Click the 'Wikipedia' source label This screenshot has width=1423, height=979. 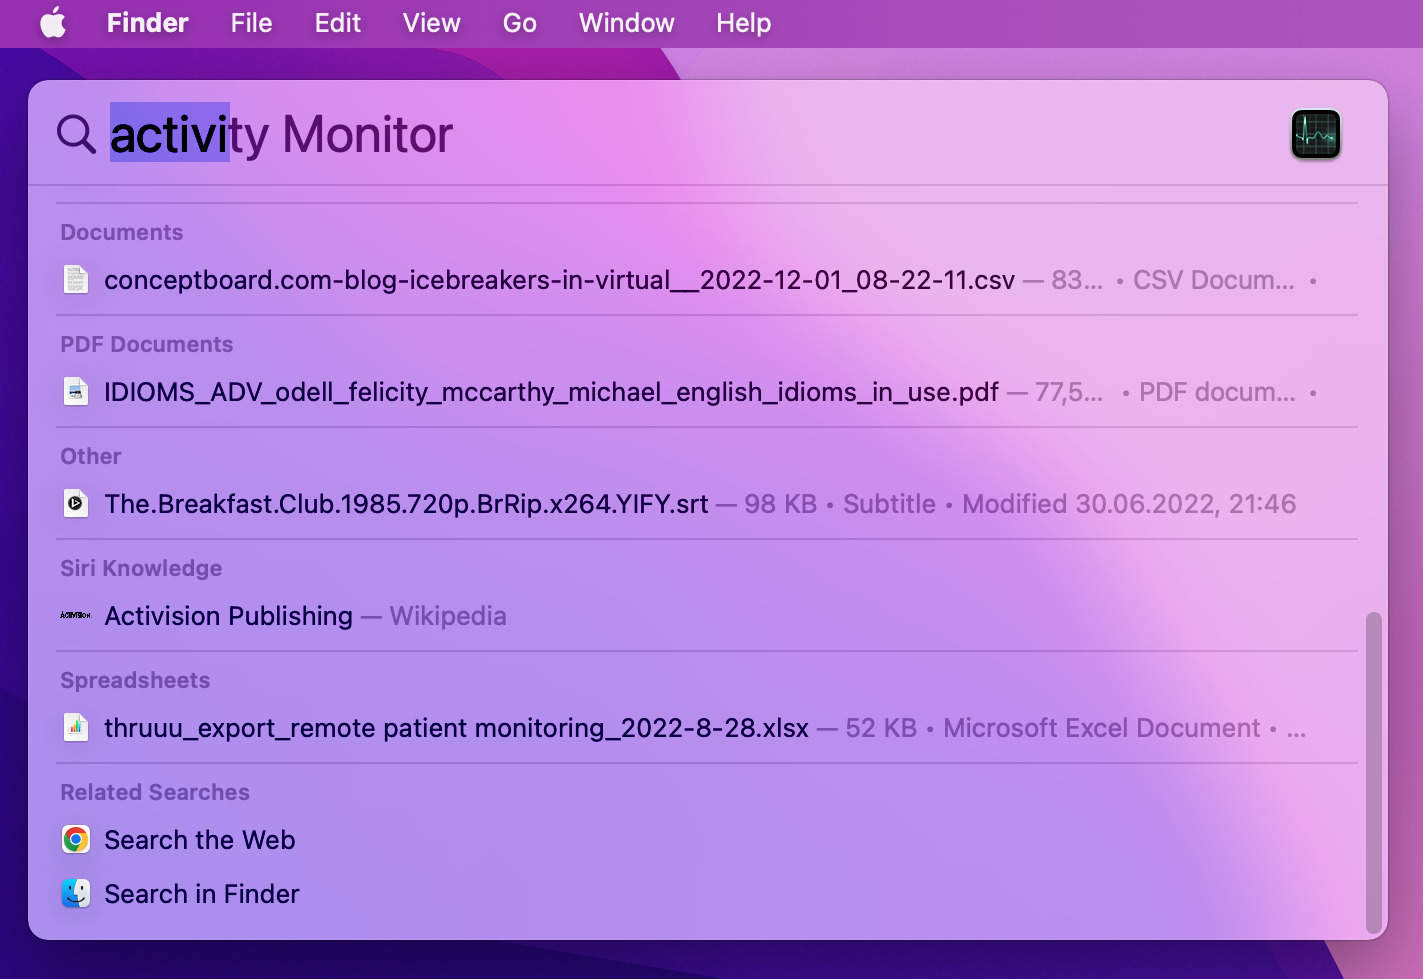pos(448,616)
